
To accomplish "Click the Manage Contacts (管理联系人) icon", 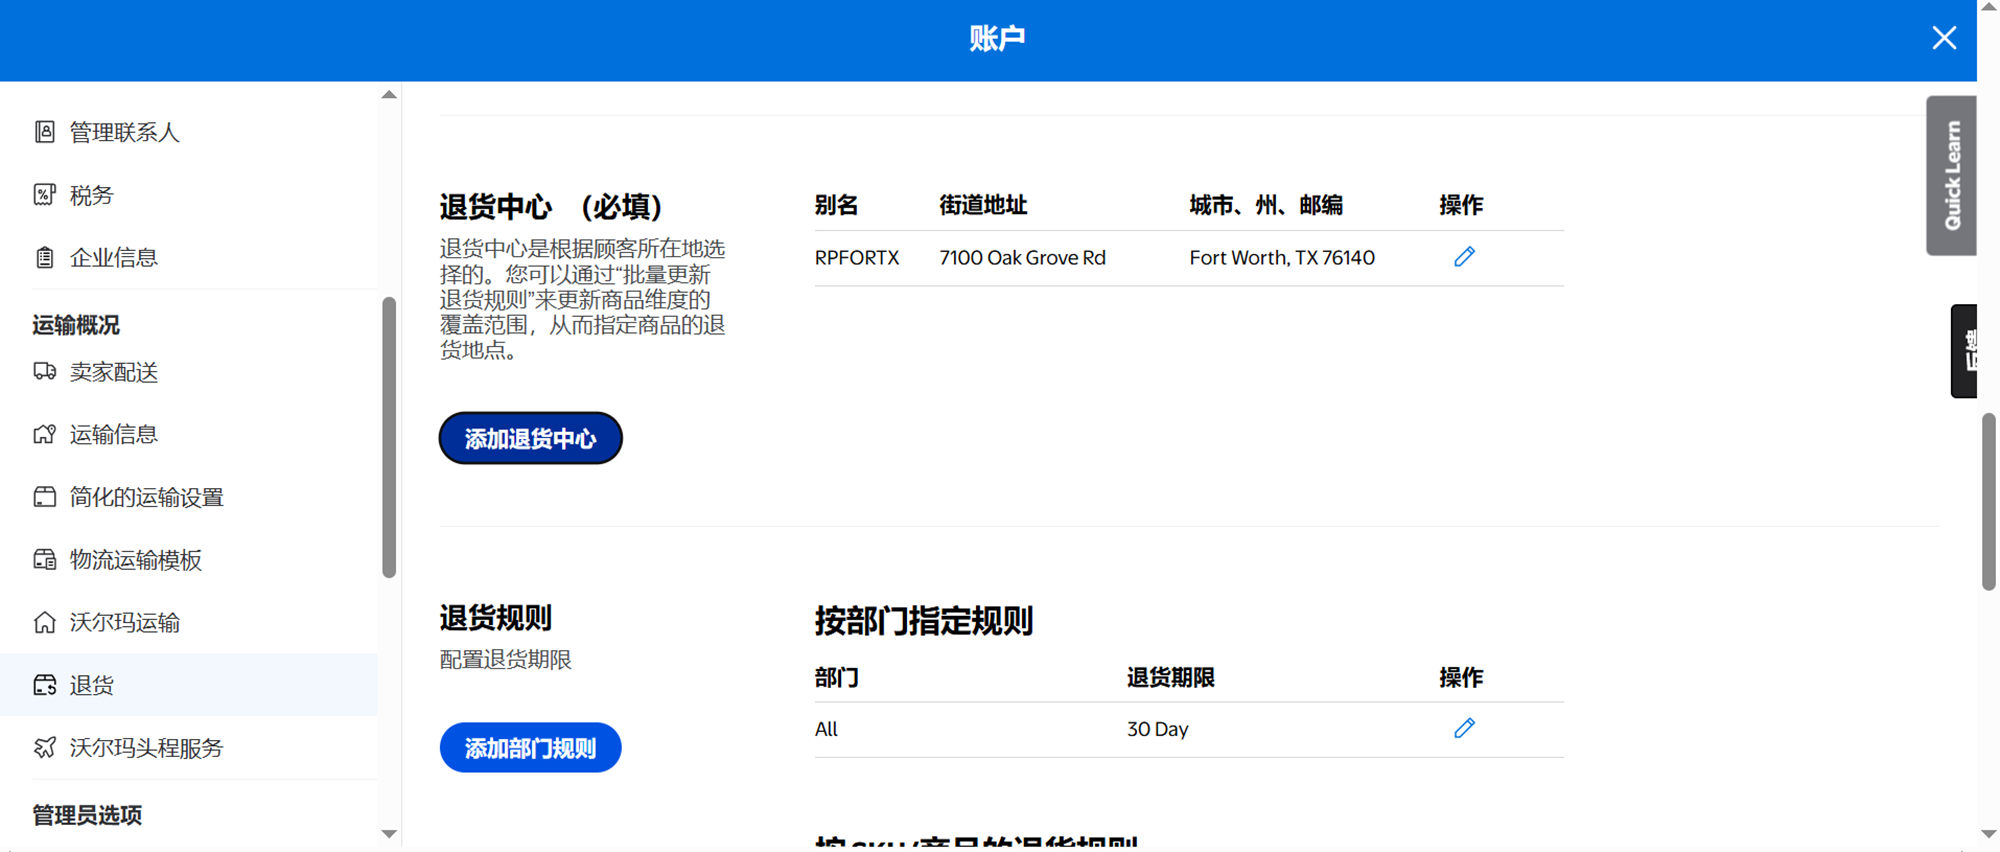I will pos(45,132).
